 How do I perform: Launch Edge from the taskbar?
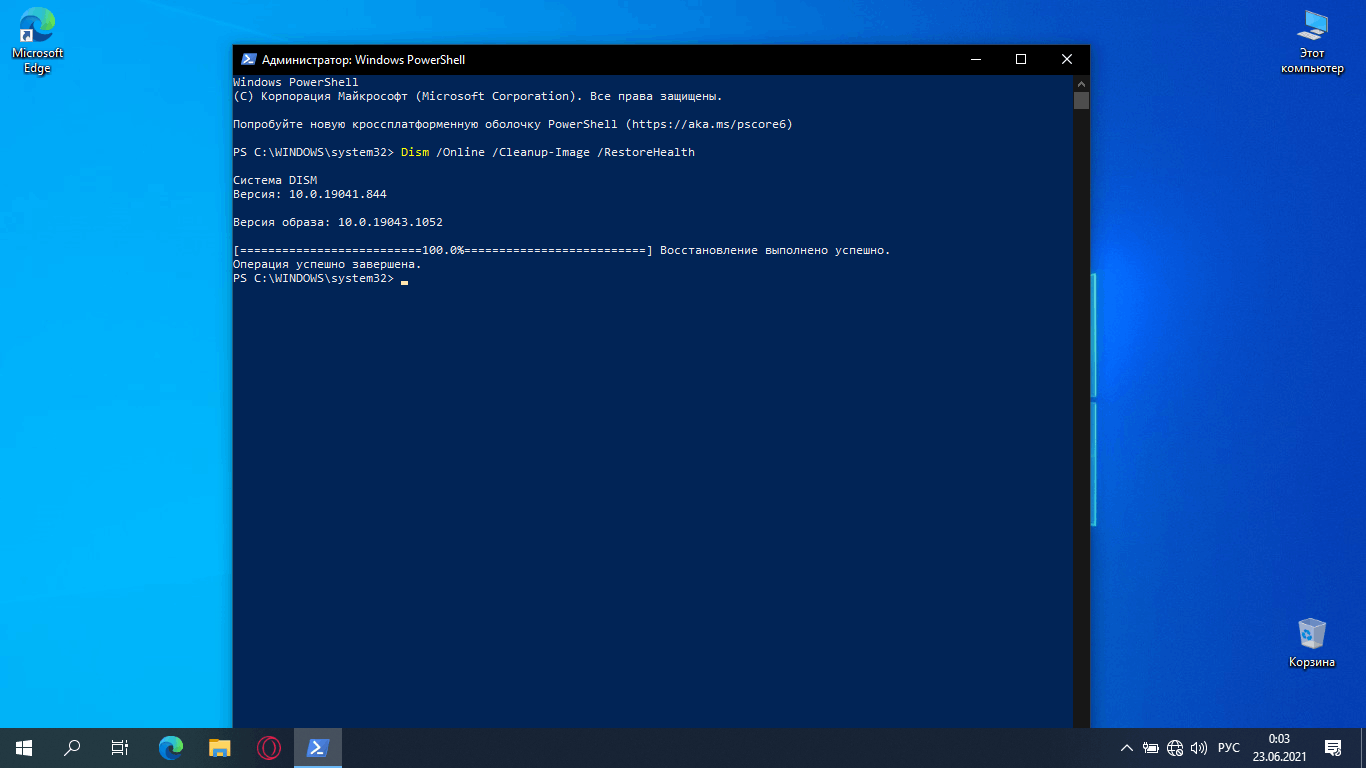171,747
